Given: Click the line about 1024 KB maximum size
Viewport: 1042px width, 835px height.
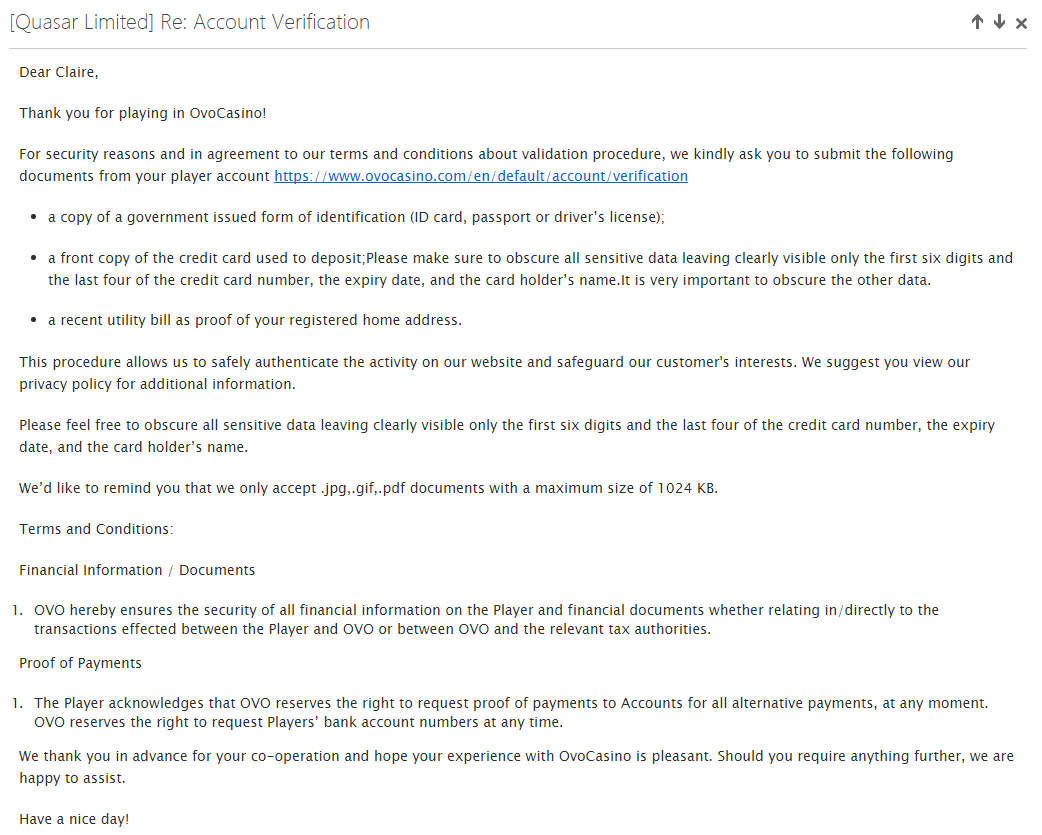Looking at the screenshot, I should click(368, 488).
